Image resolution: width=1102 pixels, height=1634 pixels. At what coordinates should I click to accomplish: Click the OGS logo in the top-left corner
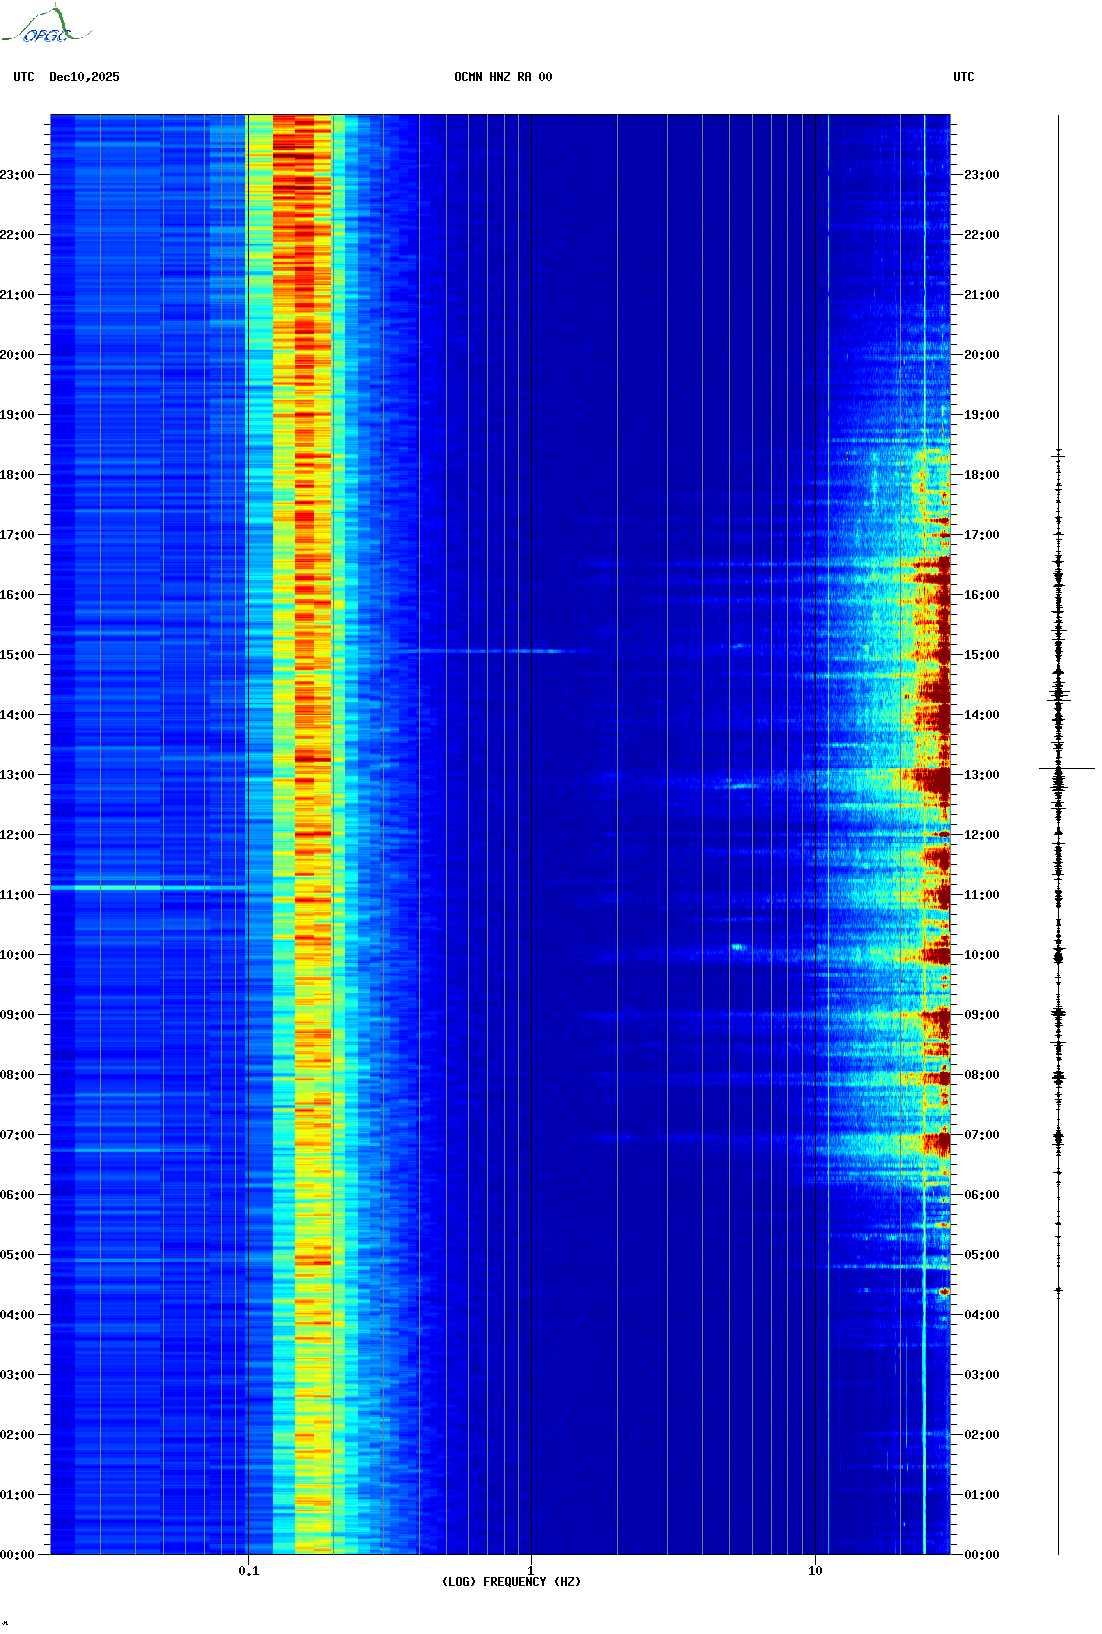(x=45, y=26)
